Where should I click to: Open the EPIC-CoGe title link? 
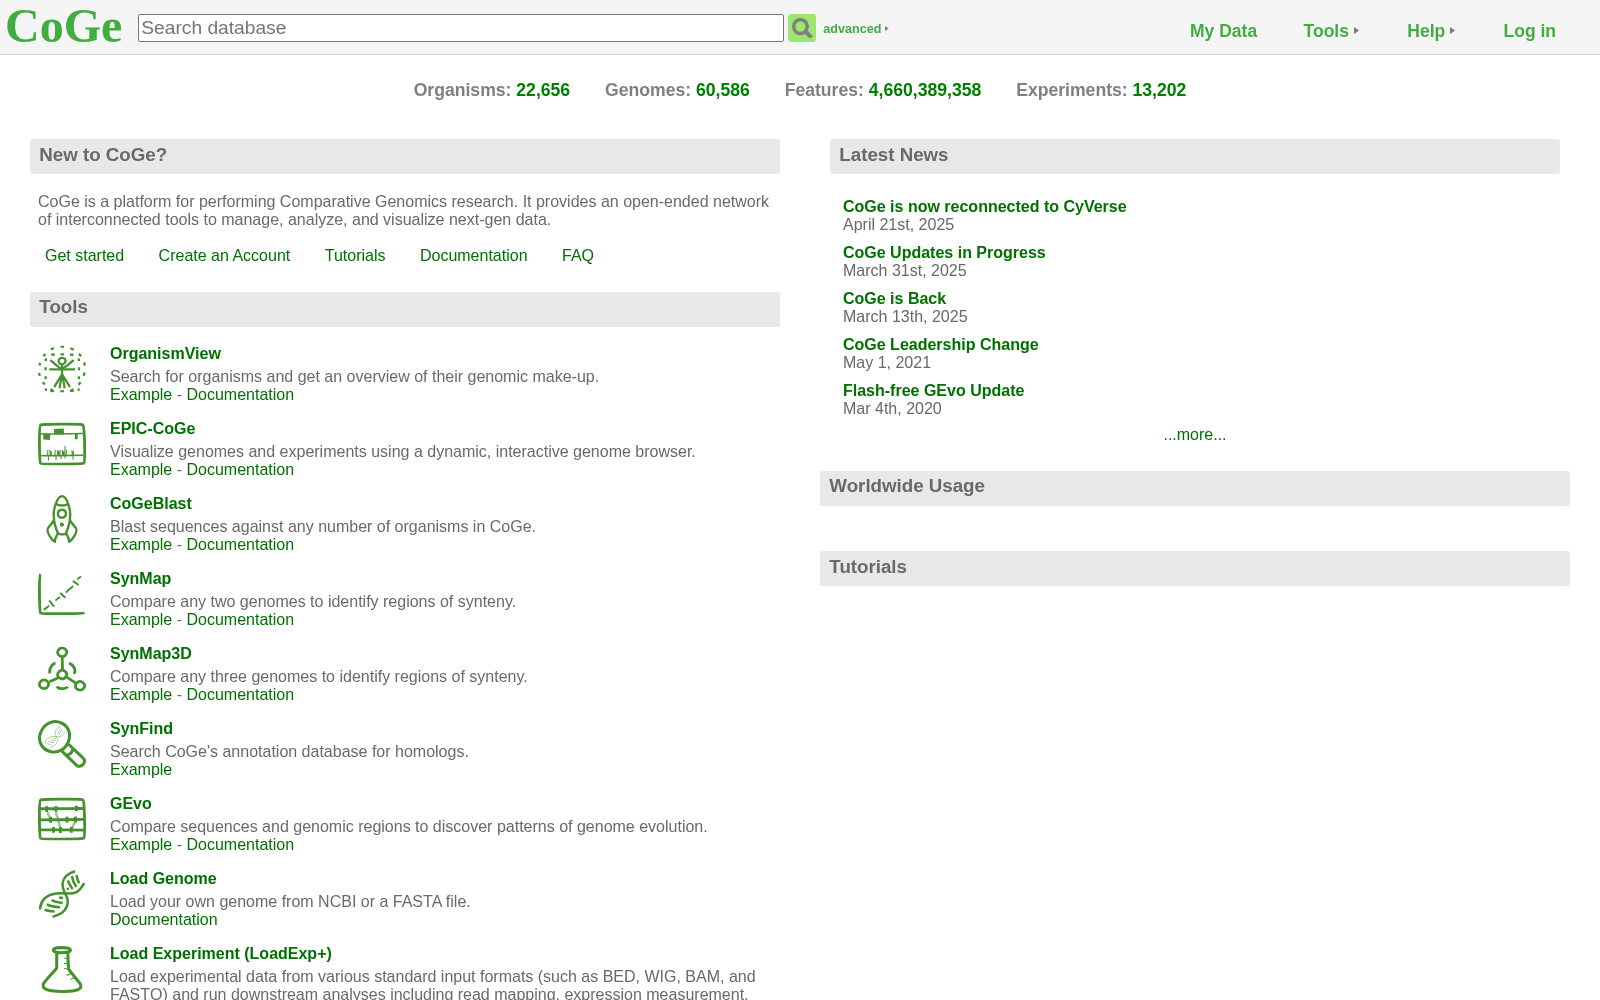click(x=152, y=429)
